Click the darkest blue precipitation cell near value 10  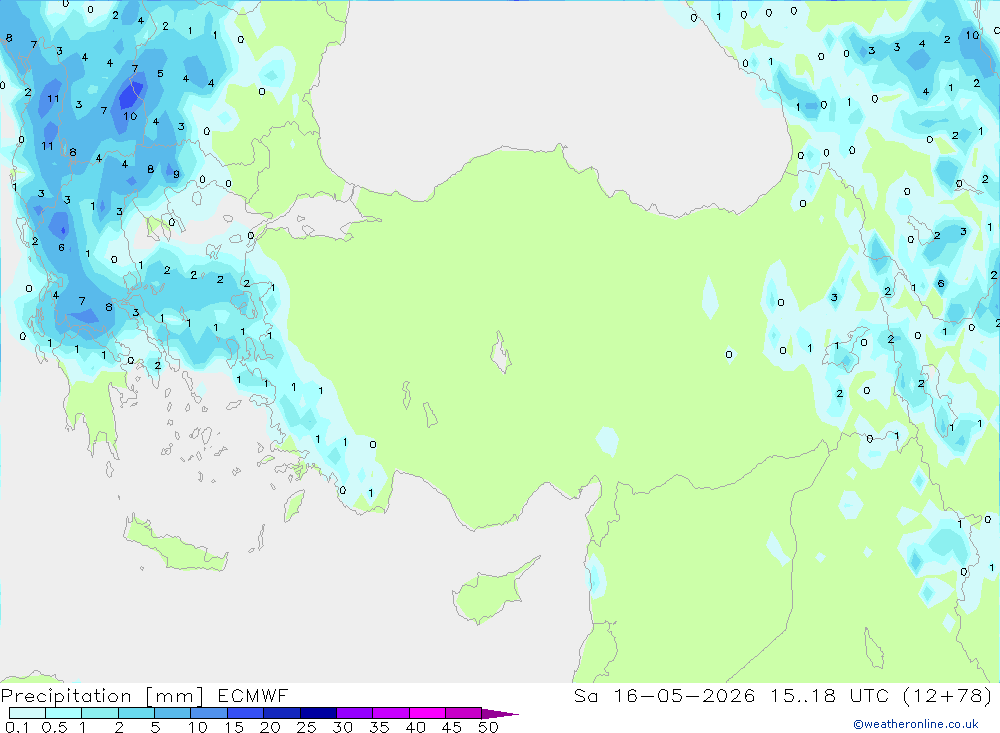tap(130, 96)
